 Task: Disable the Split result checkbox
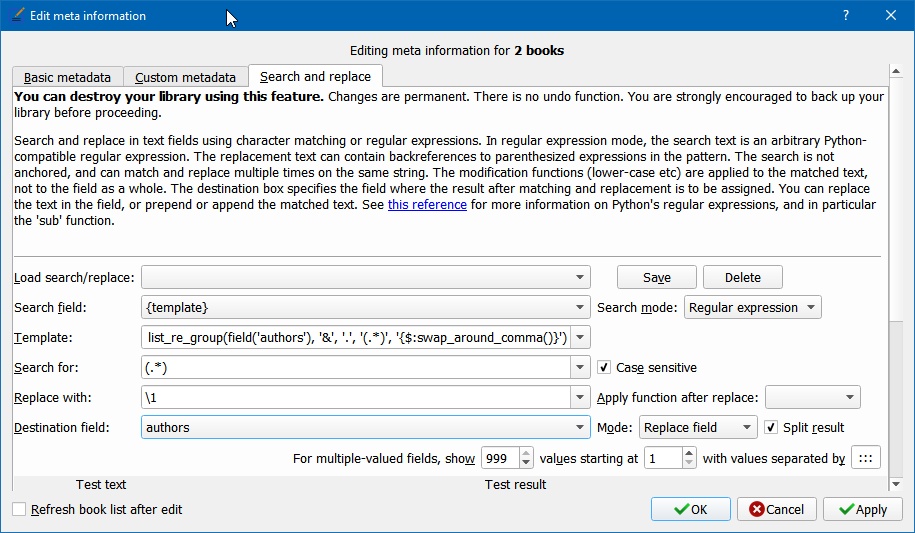coord(771,428)
